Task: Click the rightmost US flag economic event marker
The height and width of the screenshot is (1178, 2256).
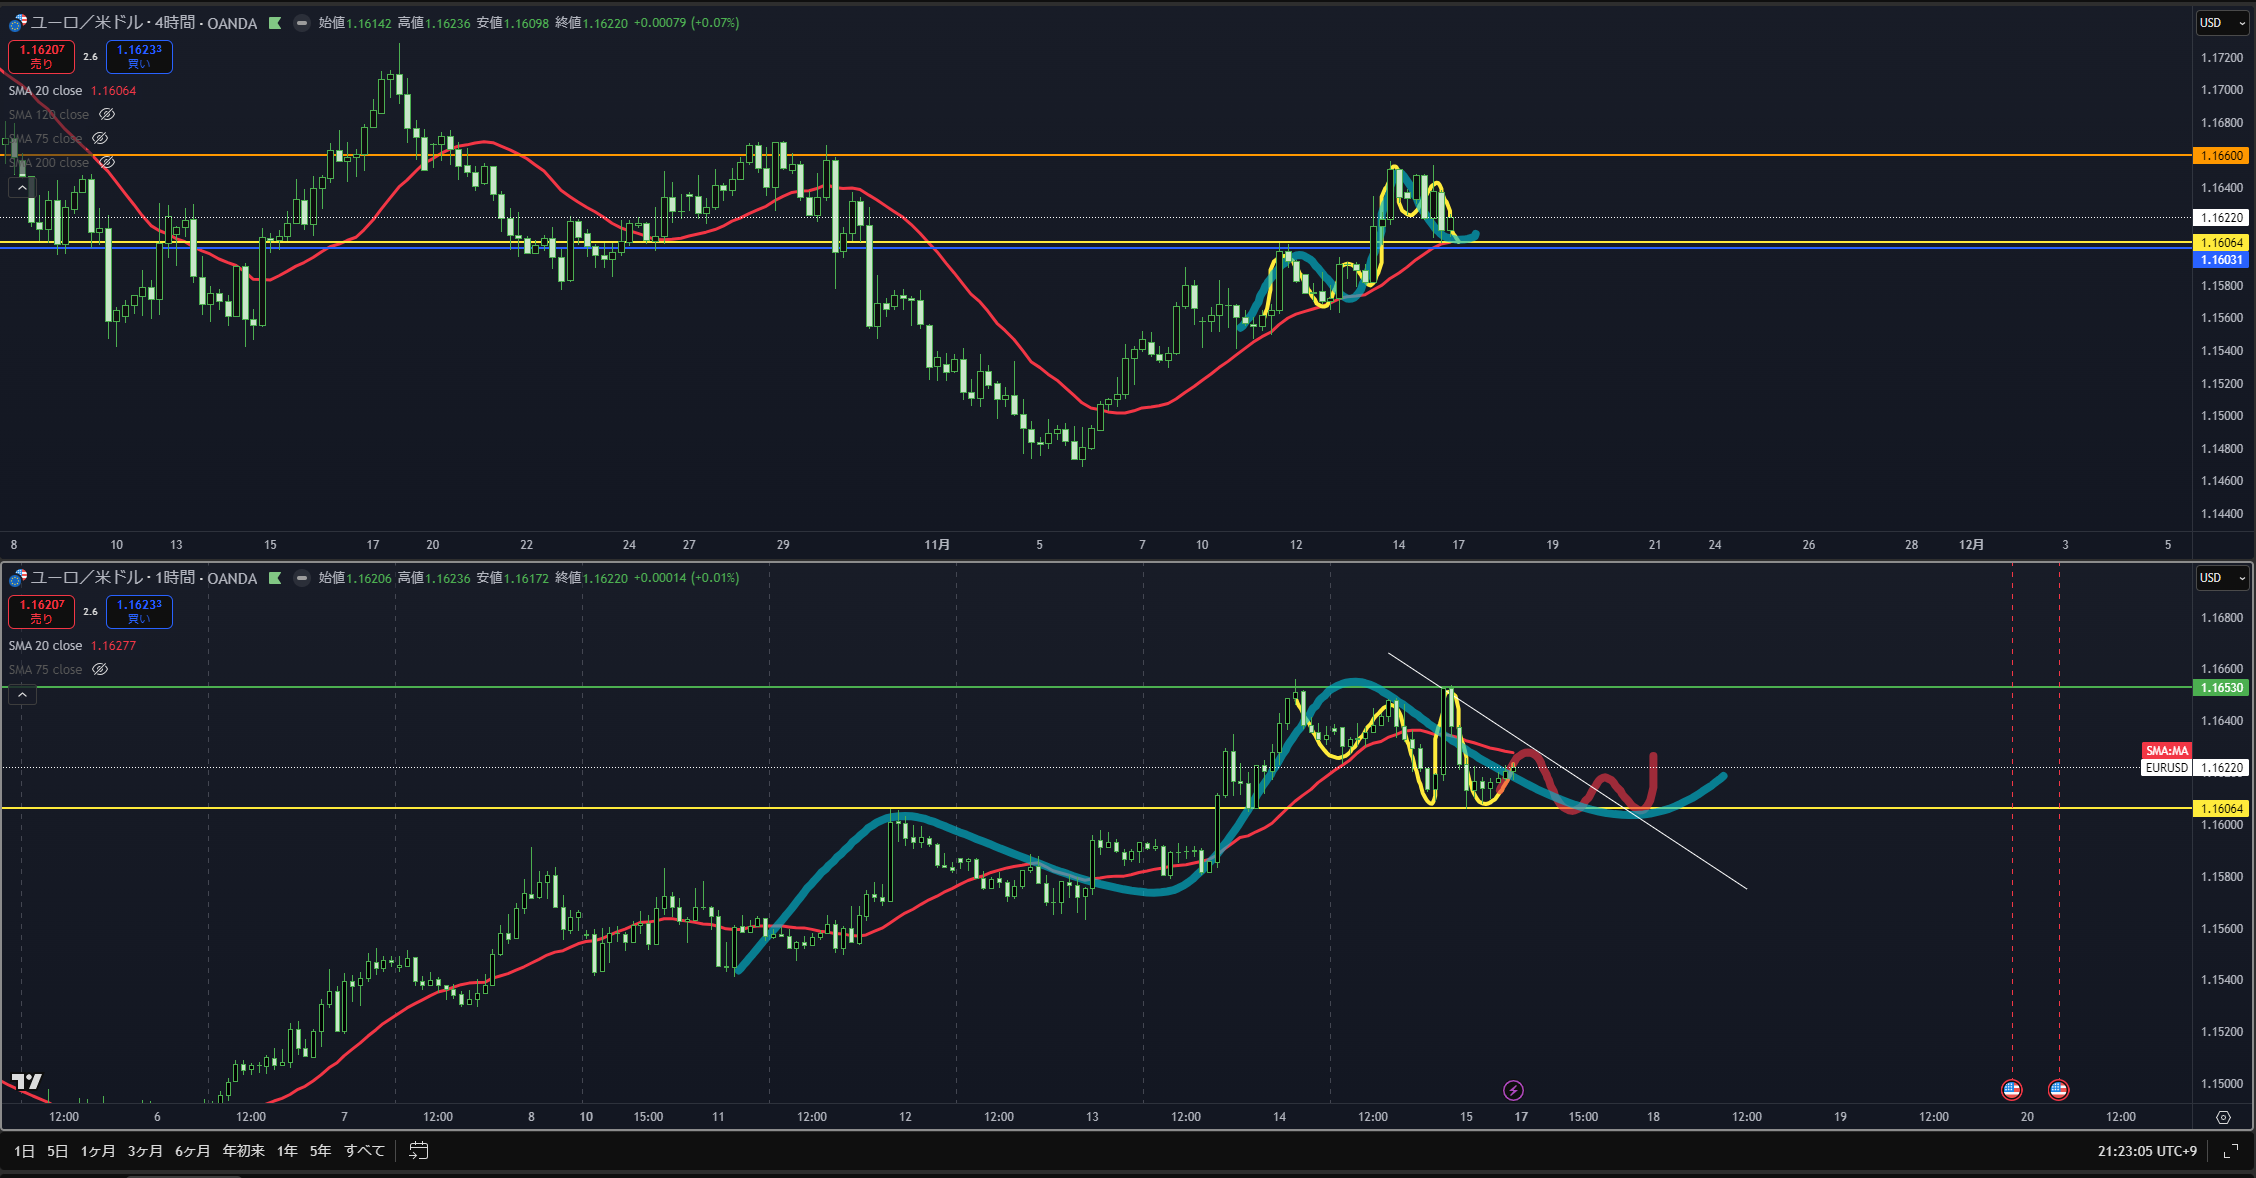Action: (x=2058, y=1090)
